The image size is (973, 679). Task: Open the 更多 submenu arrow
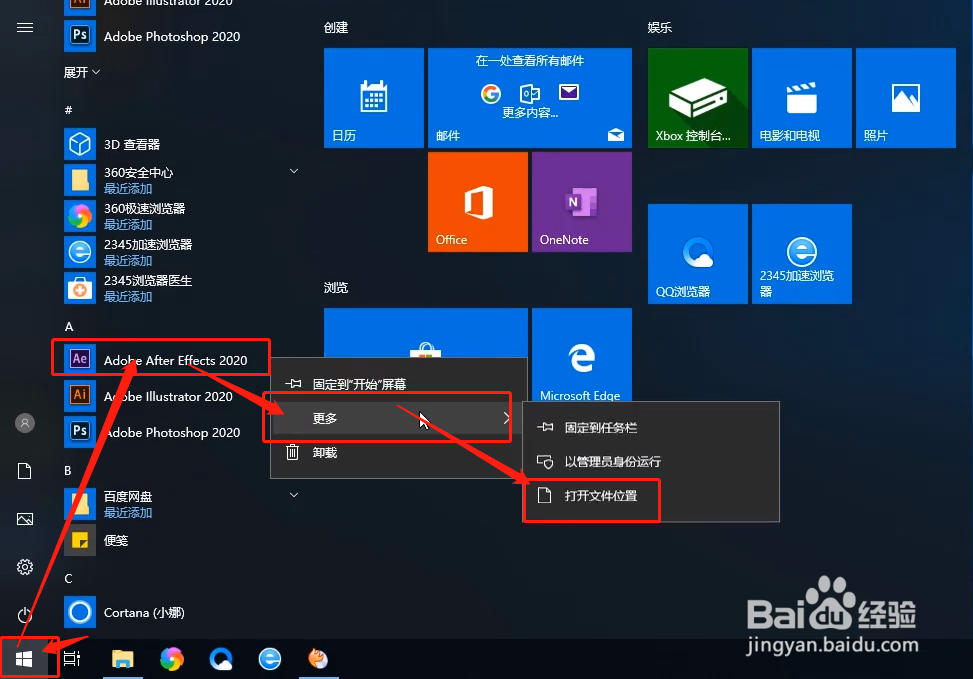506,418
